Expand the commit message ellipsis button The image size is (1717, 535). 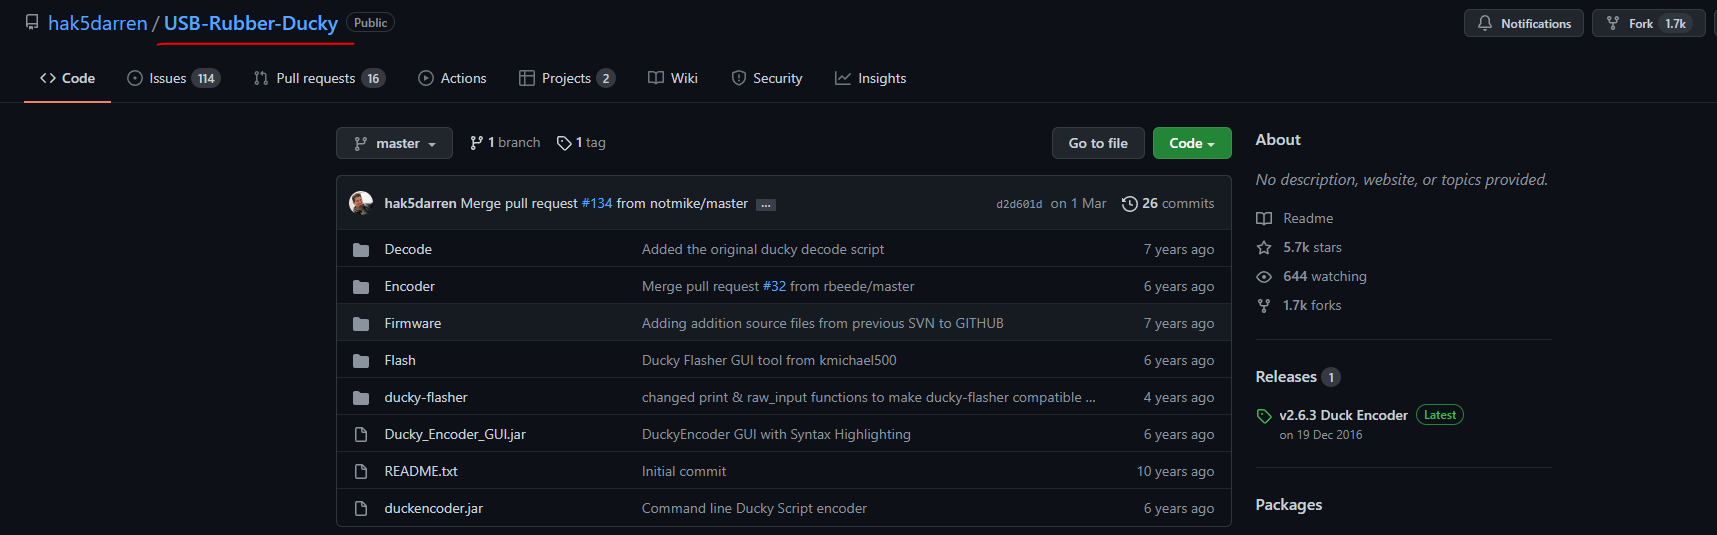766,204
